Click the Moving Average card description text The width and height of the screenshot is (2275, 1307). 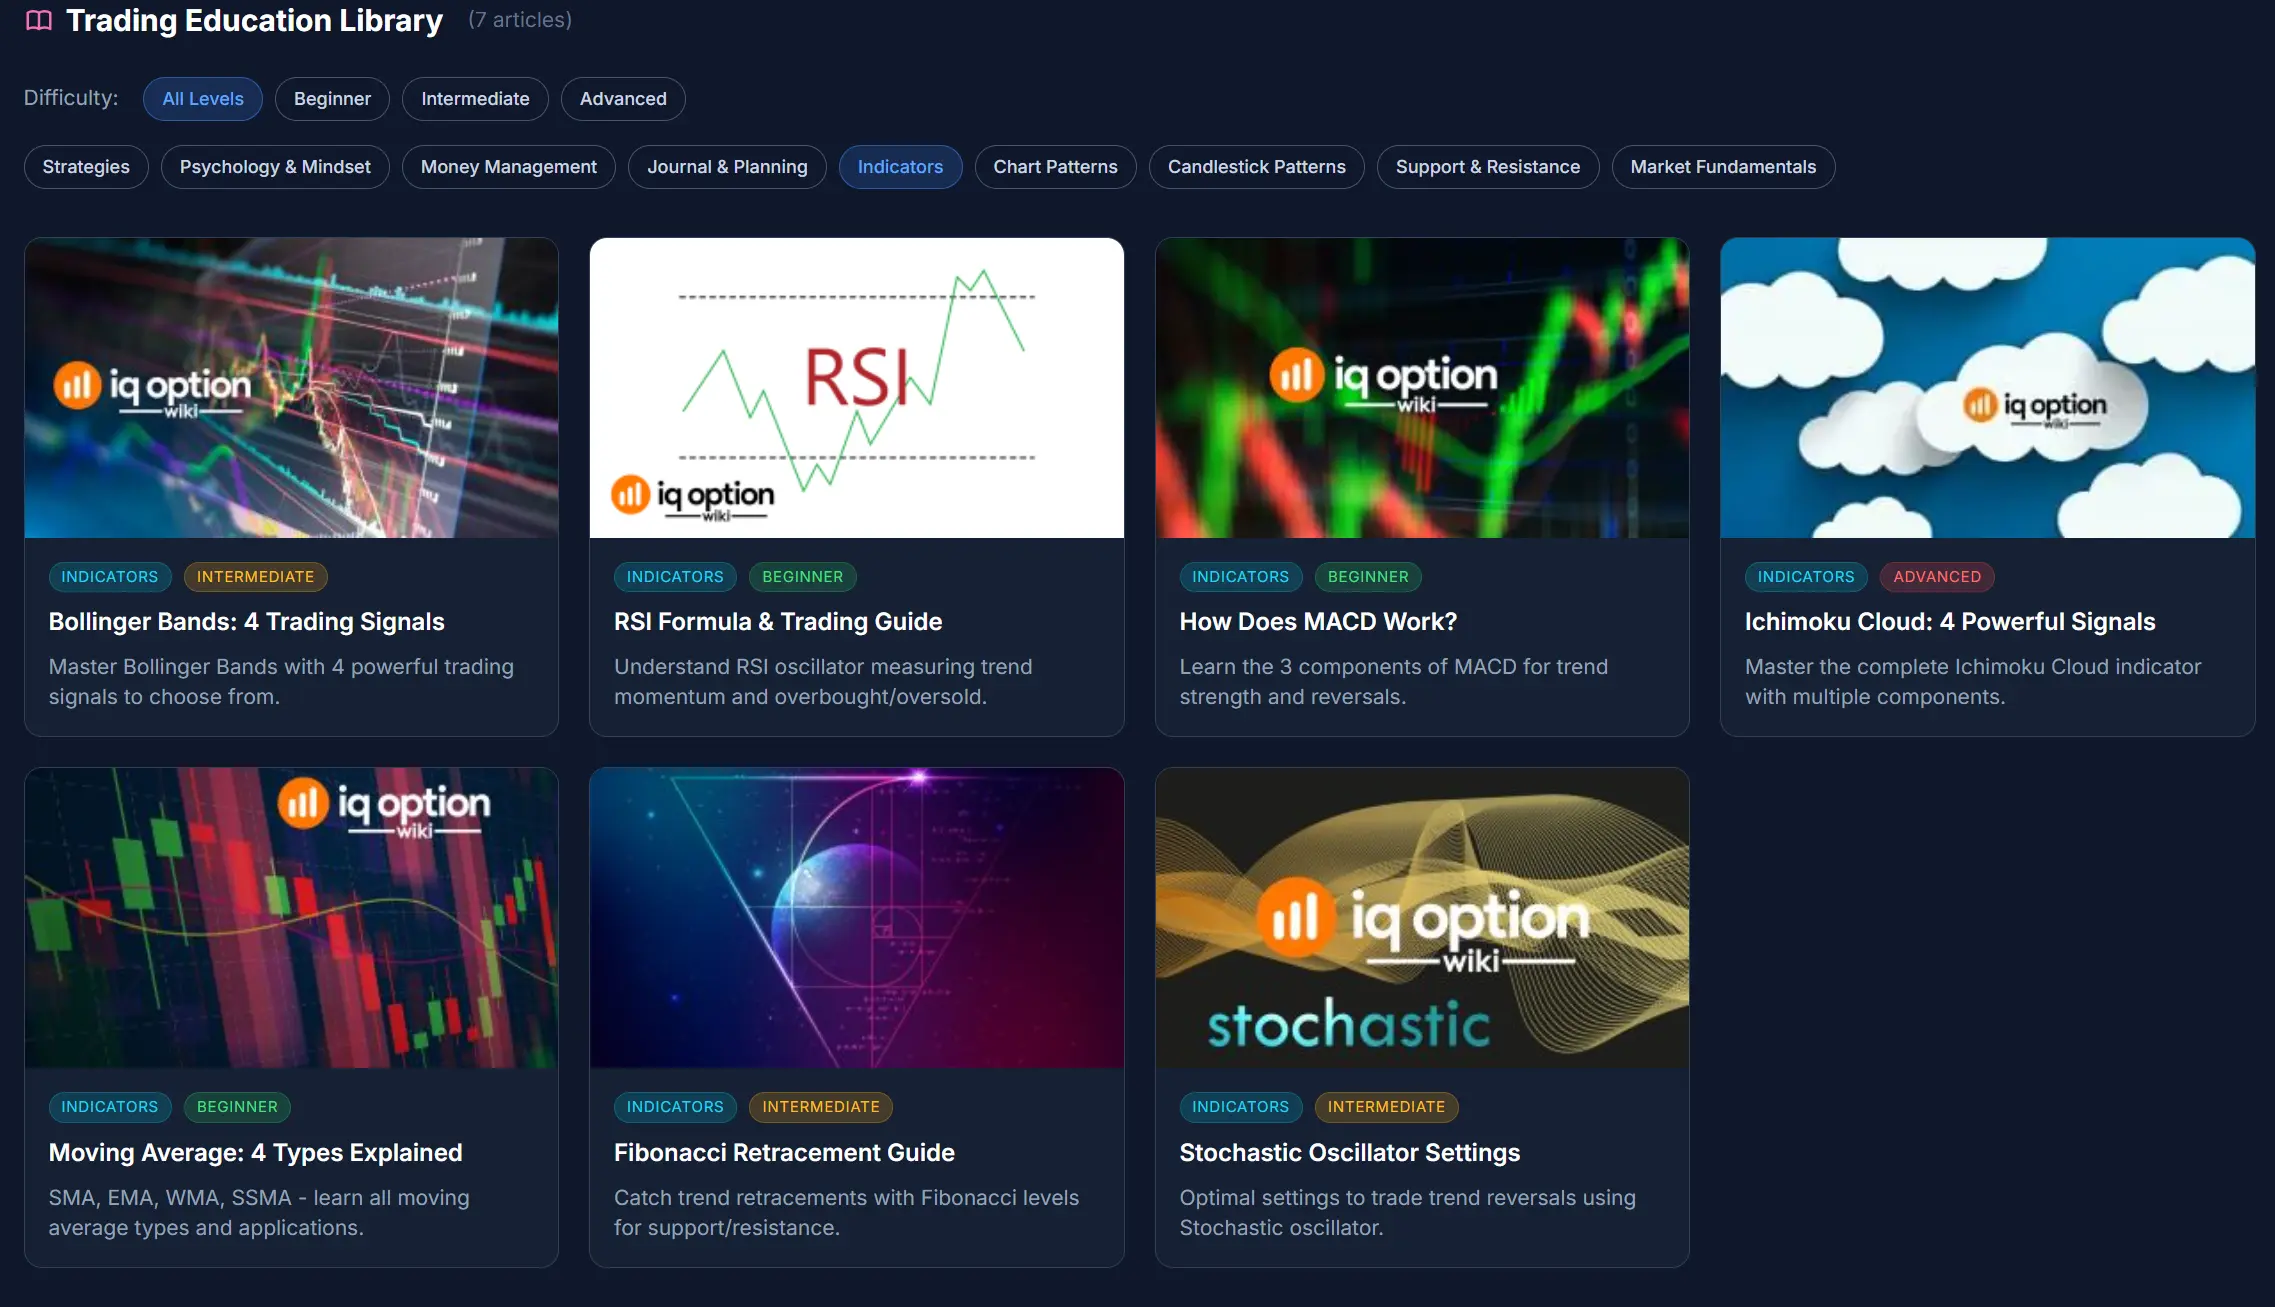pos(259,1213)
